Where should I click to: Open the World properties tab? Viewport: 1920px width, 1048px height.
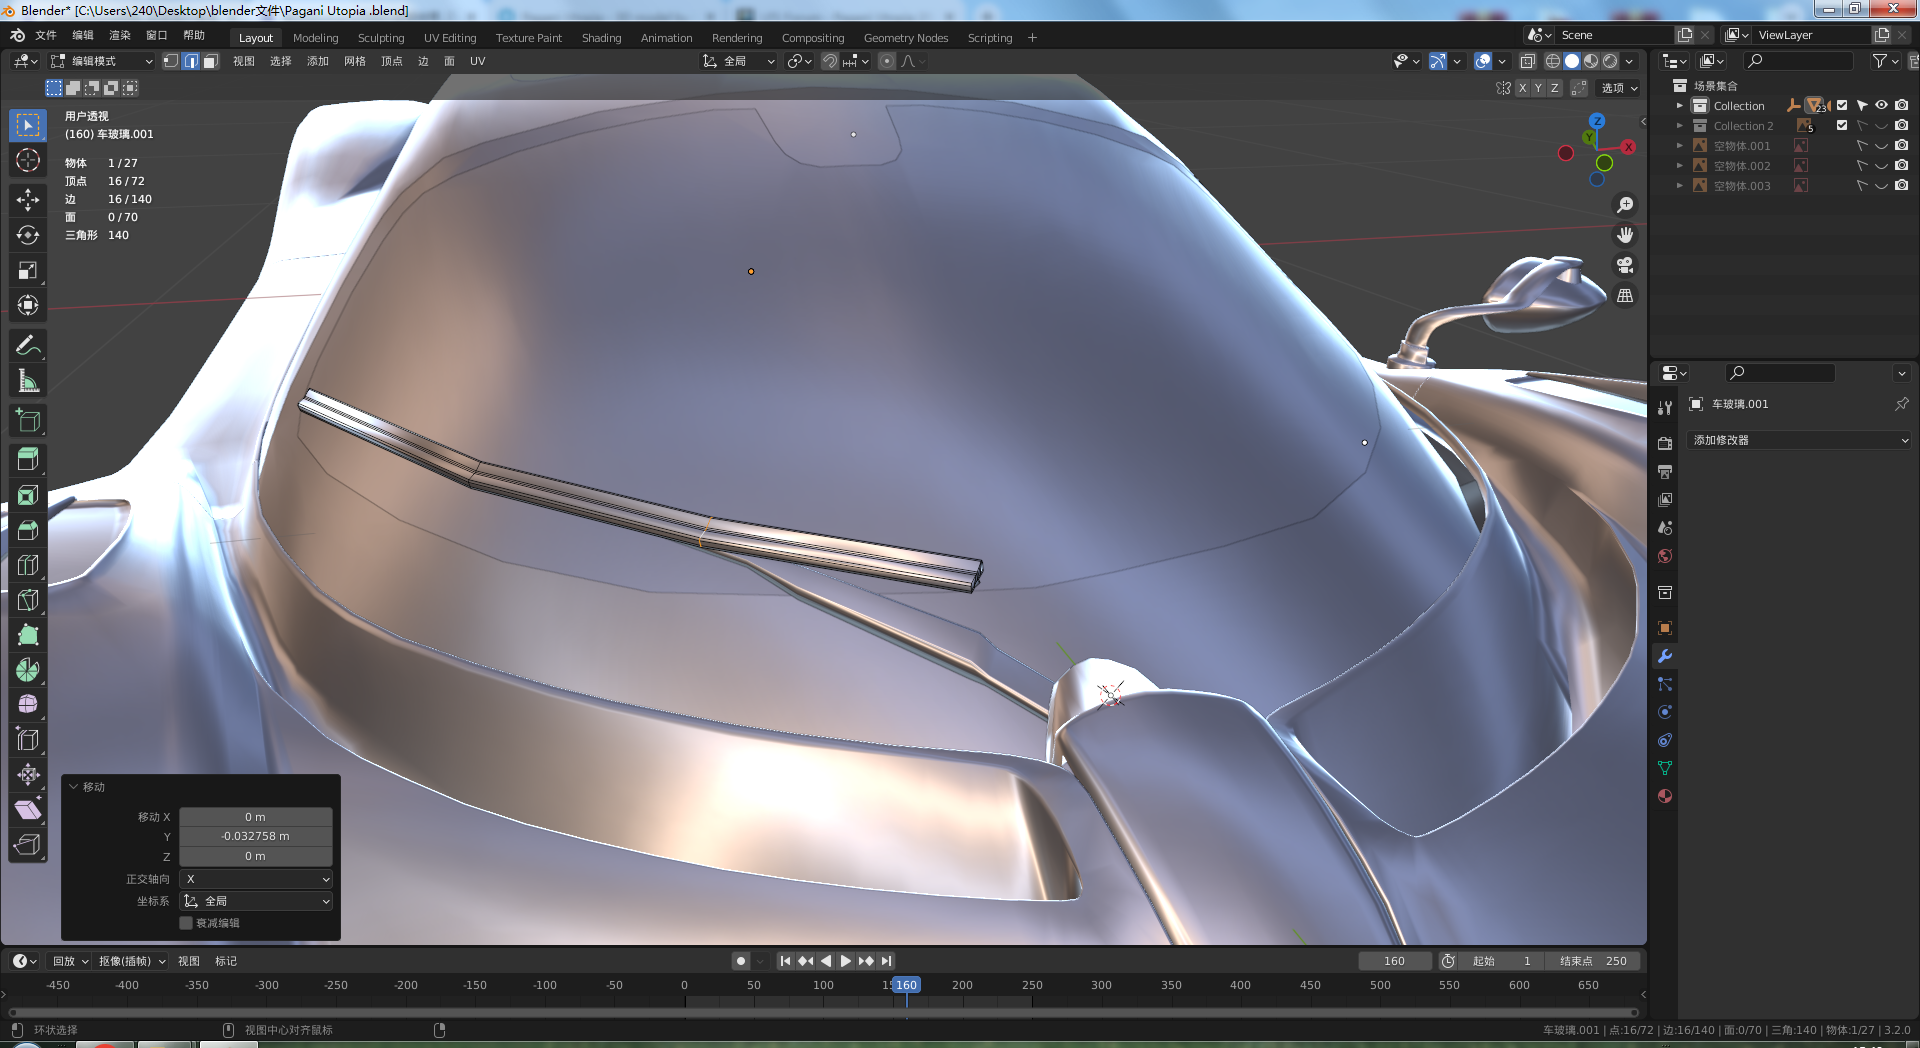click(x=1665, y=556)
